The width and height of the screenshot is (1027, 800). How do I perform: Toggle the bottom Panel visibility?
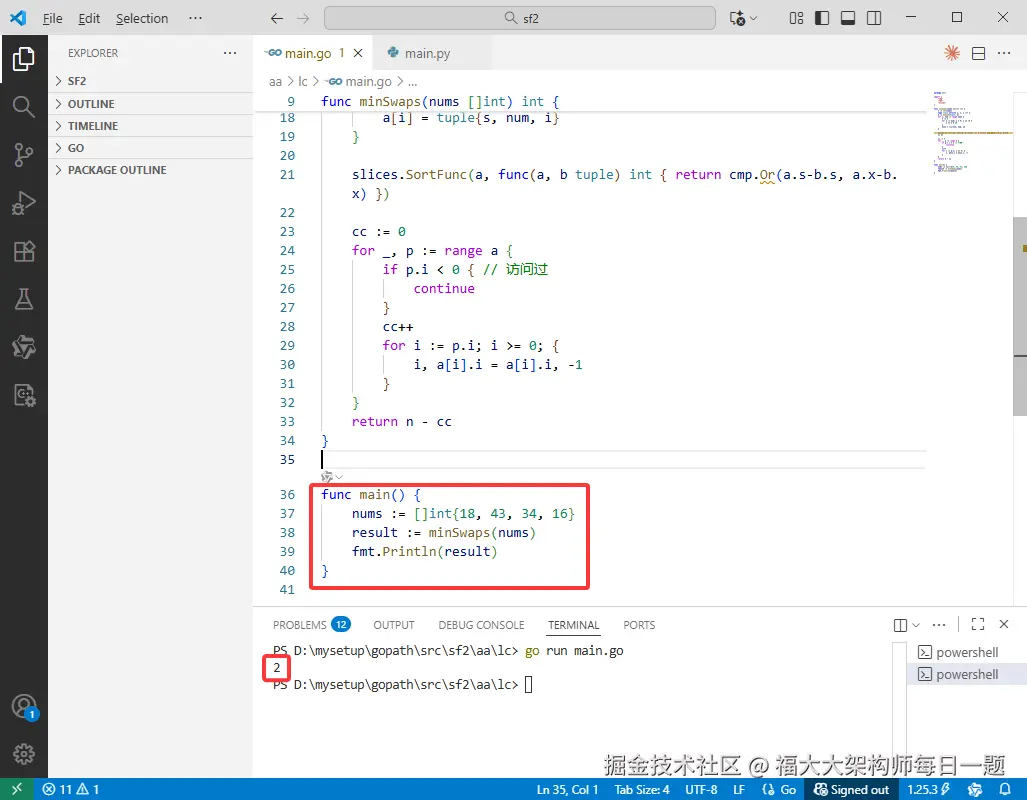tap(848, 18)
